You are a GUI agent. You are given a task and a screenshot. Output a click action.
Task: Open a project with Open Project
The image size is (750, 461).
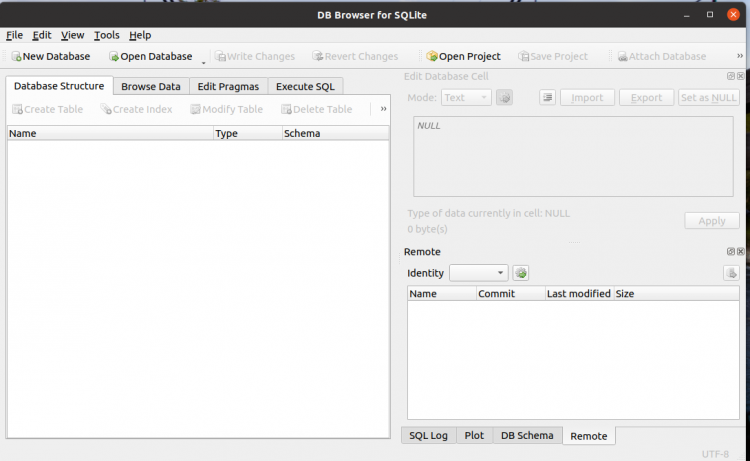point(463,56)
